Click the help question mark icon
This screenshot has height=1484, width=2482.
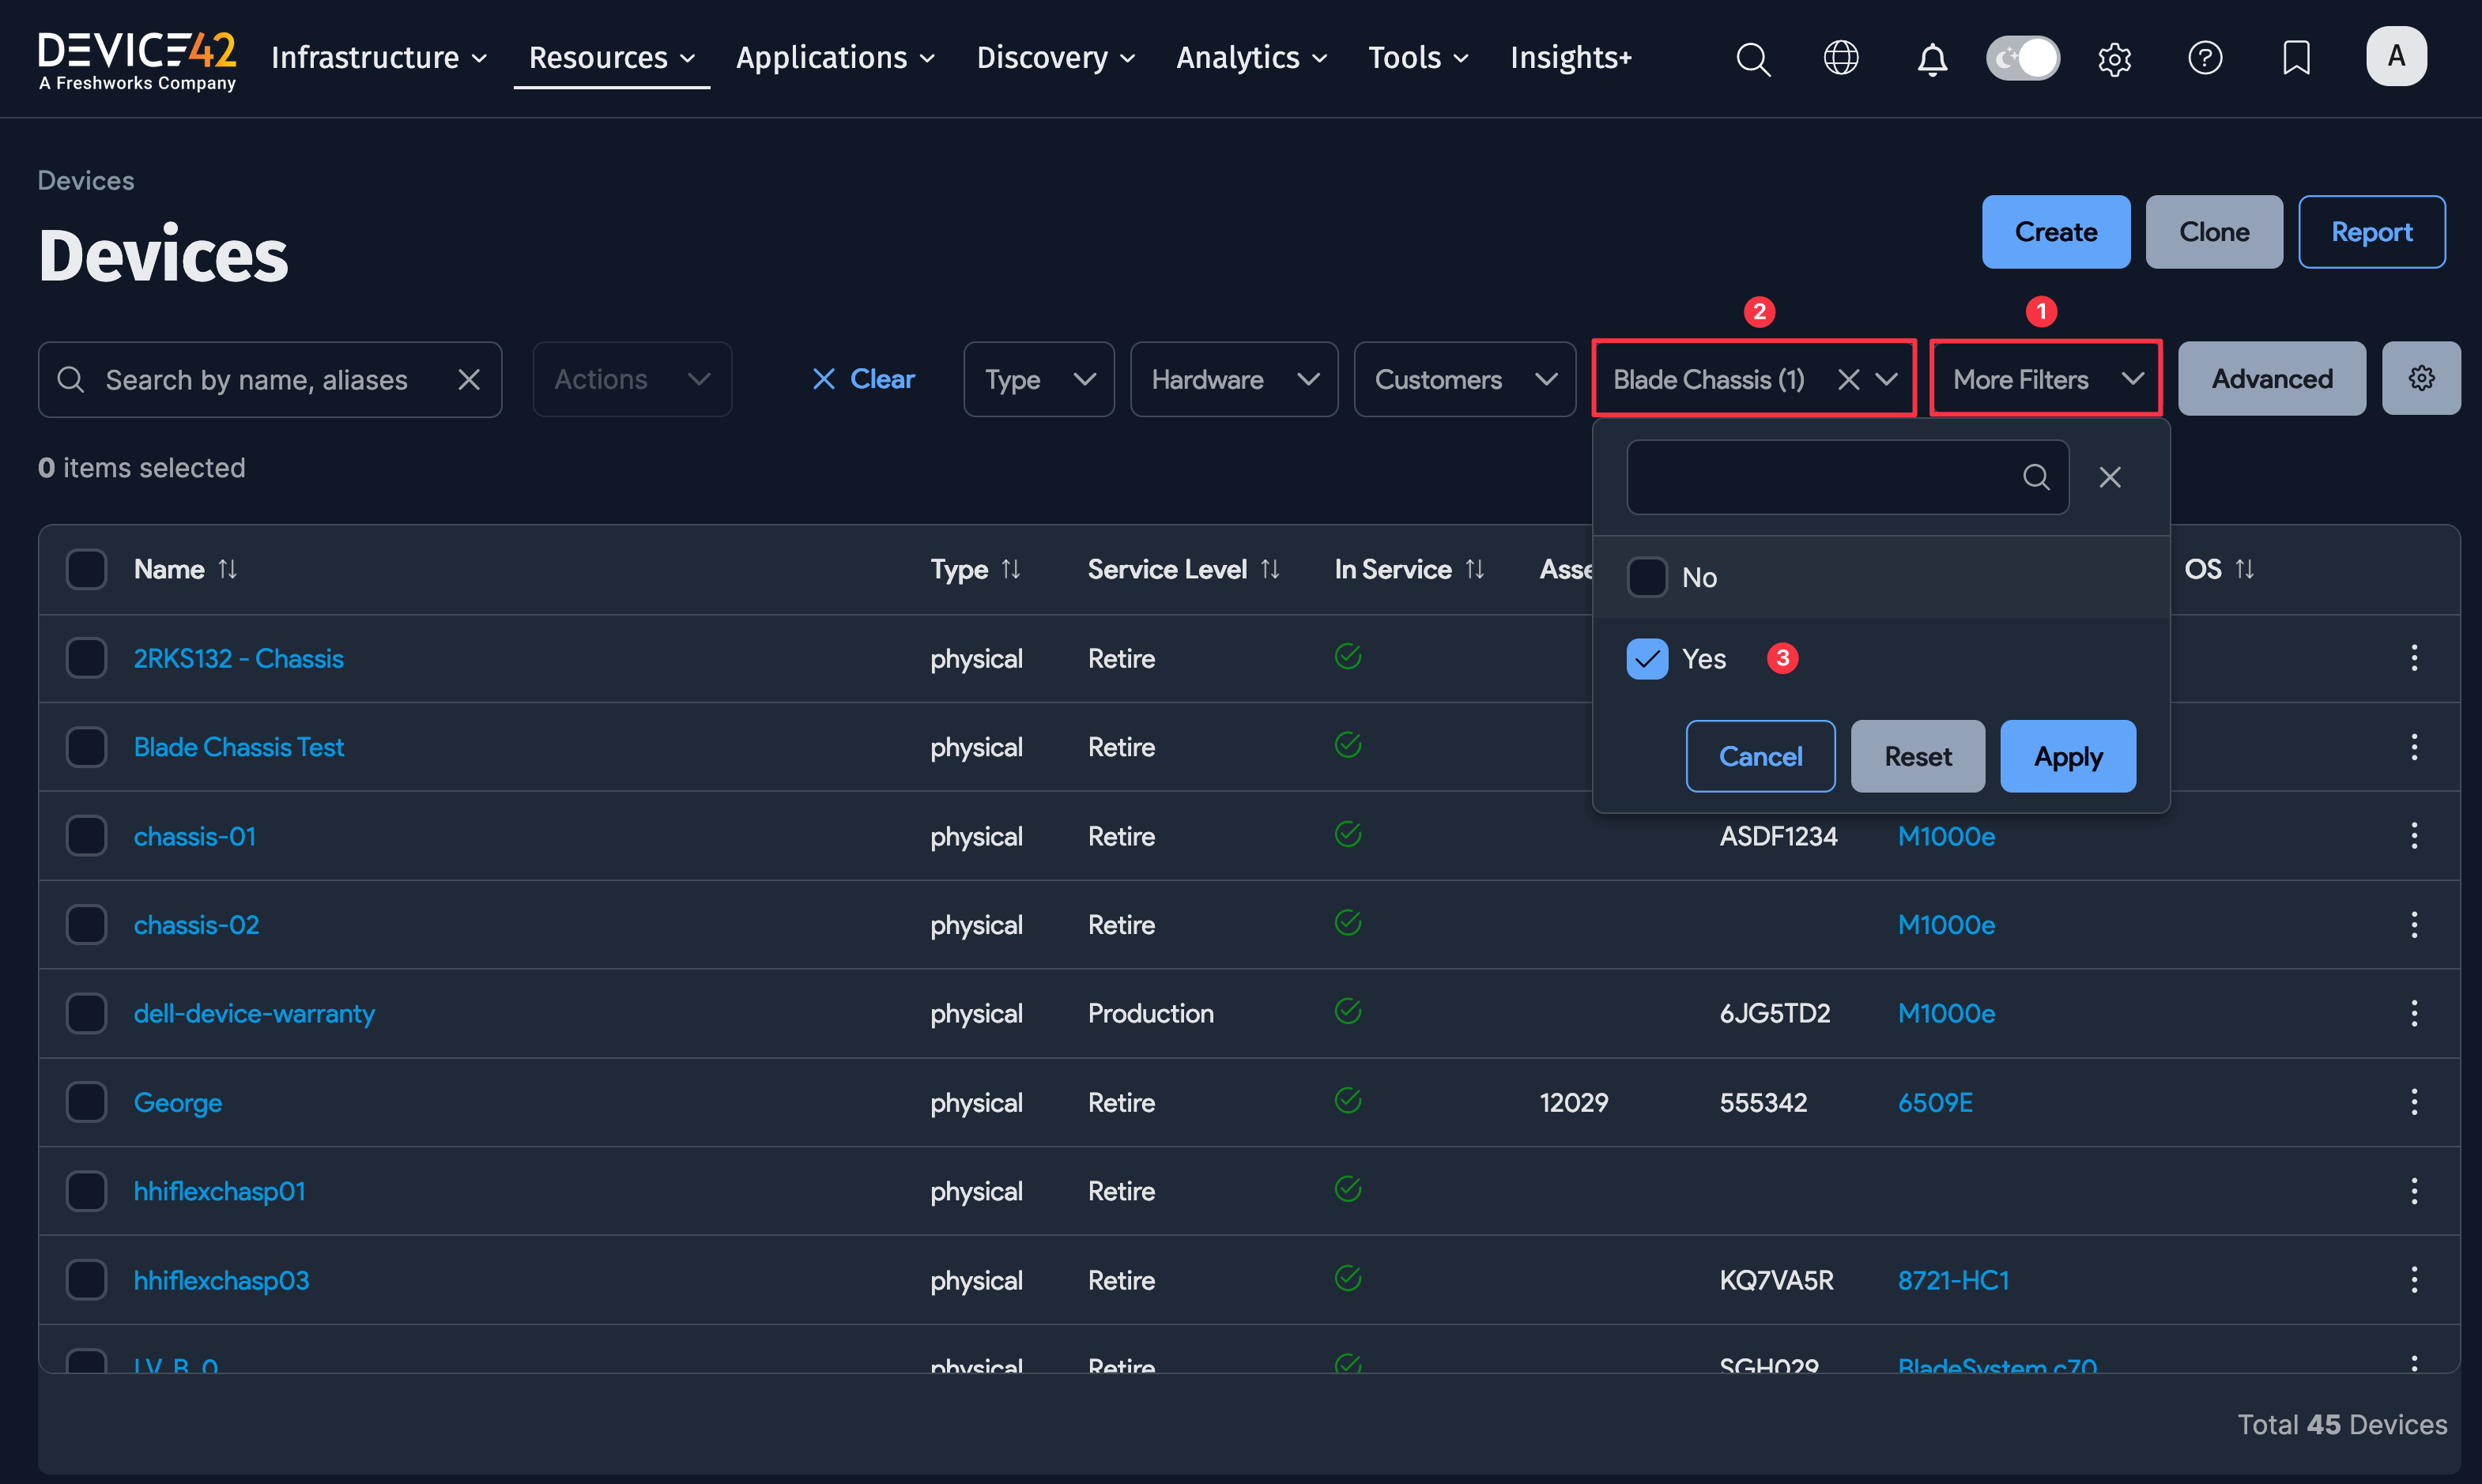tap(2205, 58)
